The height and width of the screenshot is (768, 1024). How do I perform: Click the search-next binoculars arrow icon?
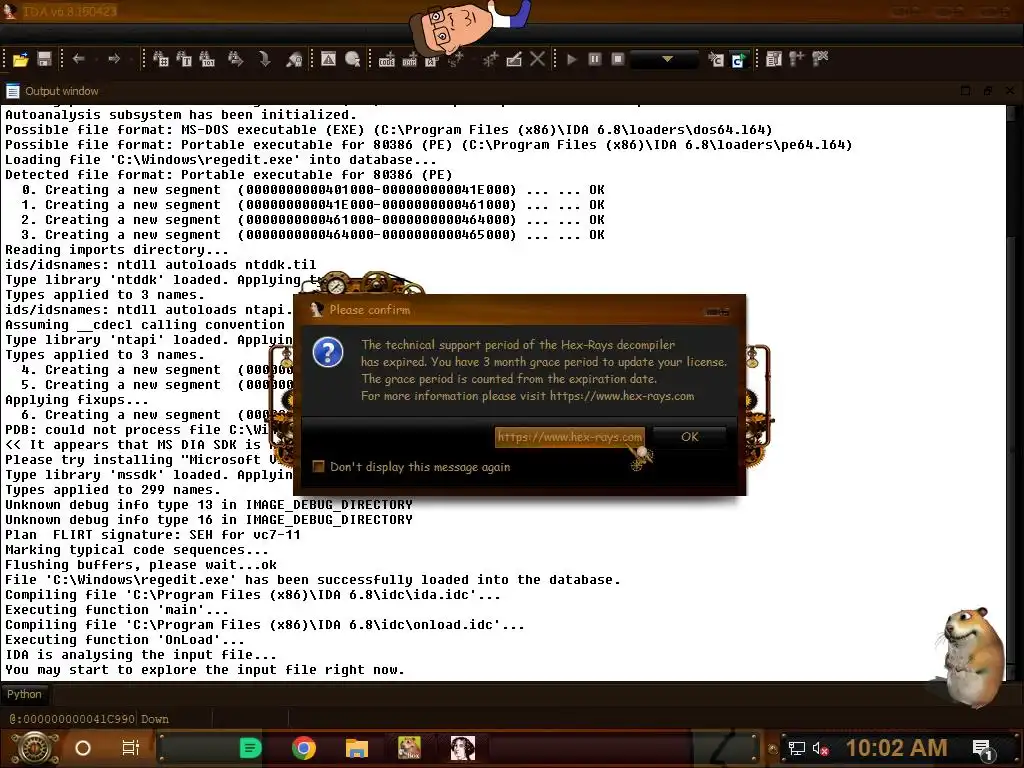pyautogui.click(x=236, y=59)
